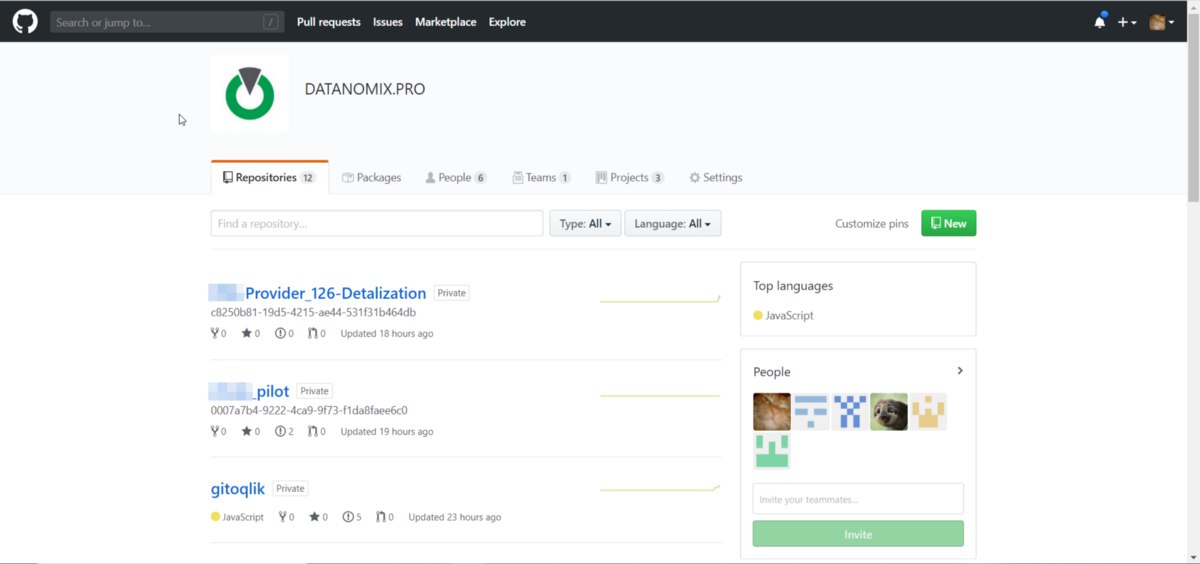This screenshot has height=564, width=1200.
Task: Switch to the Packages tab
Action: (372, 178)
